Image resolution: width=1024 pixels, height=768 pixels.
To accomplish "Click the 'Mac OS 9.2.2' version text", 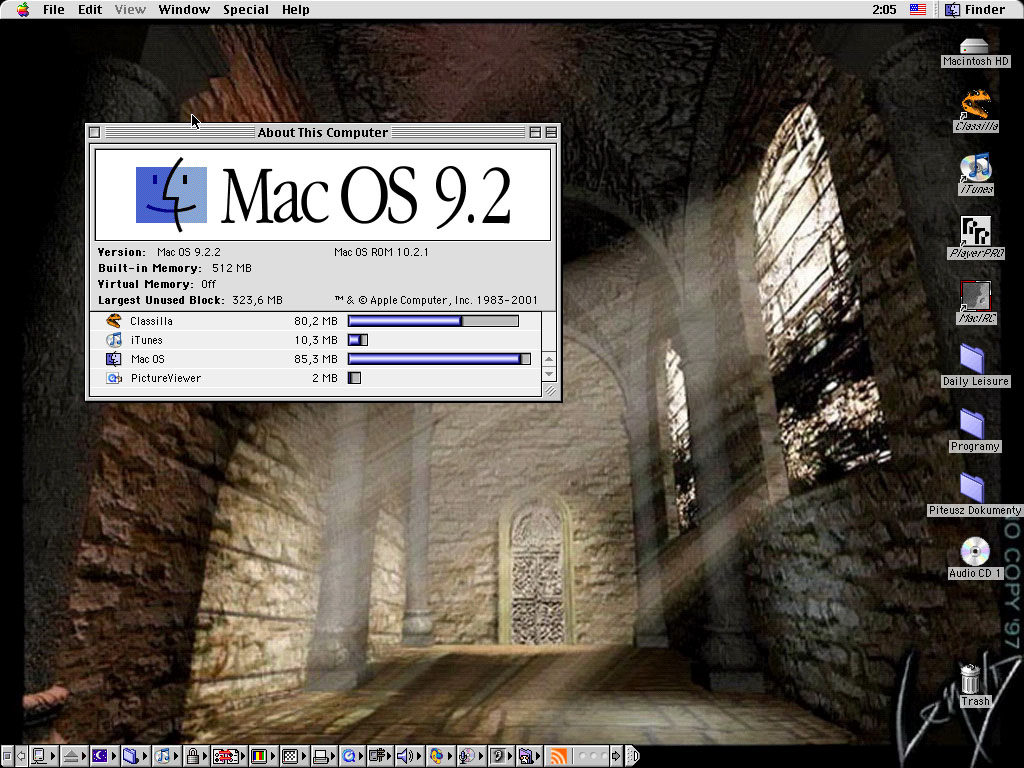I will 189,252.
